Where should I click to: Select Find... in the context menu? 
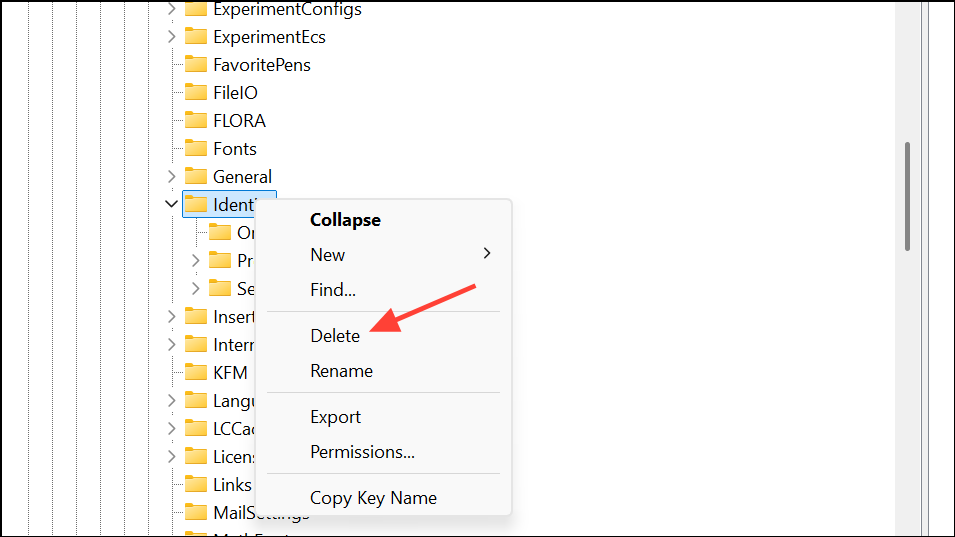(333, 290)
